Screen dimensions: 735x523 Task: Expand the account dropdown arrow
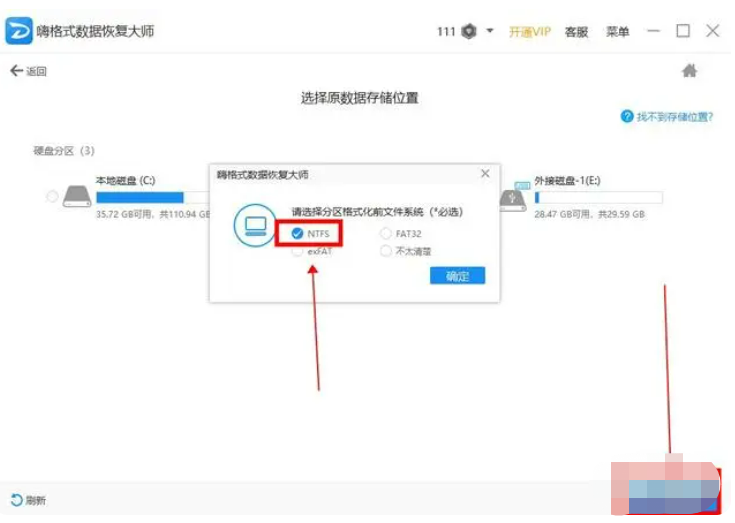(490, 31)
